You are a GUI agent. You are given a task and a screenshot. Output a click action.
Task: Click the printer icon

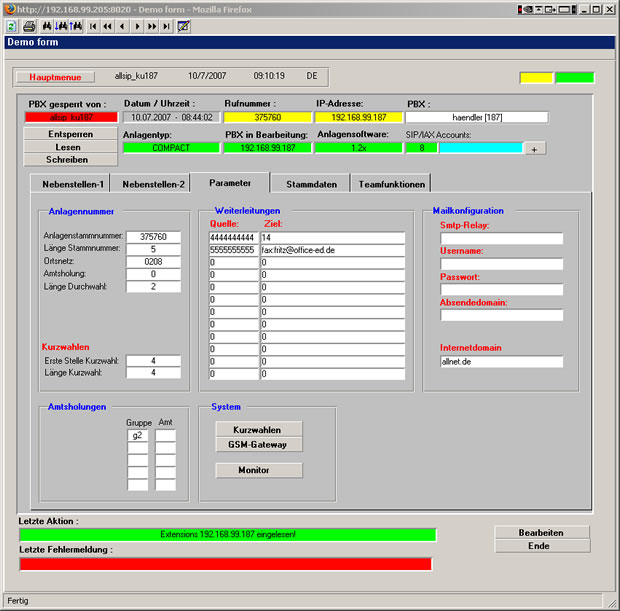(29, 26)
